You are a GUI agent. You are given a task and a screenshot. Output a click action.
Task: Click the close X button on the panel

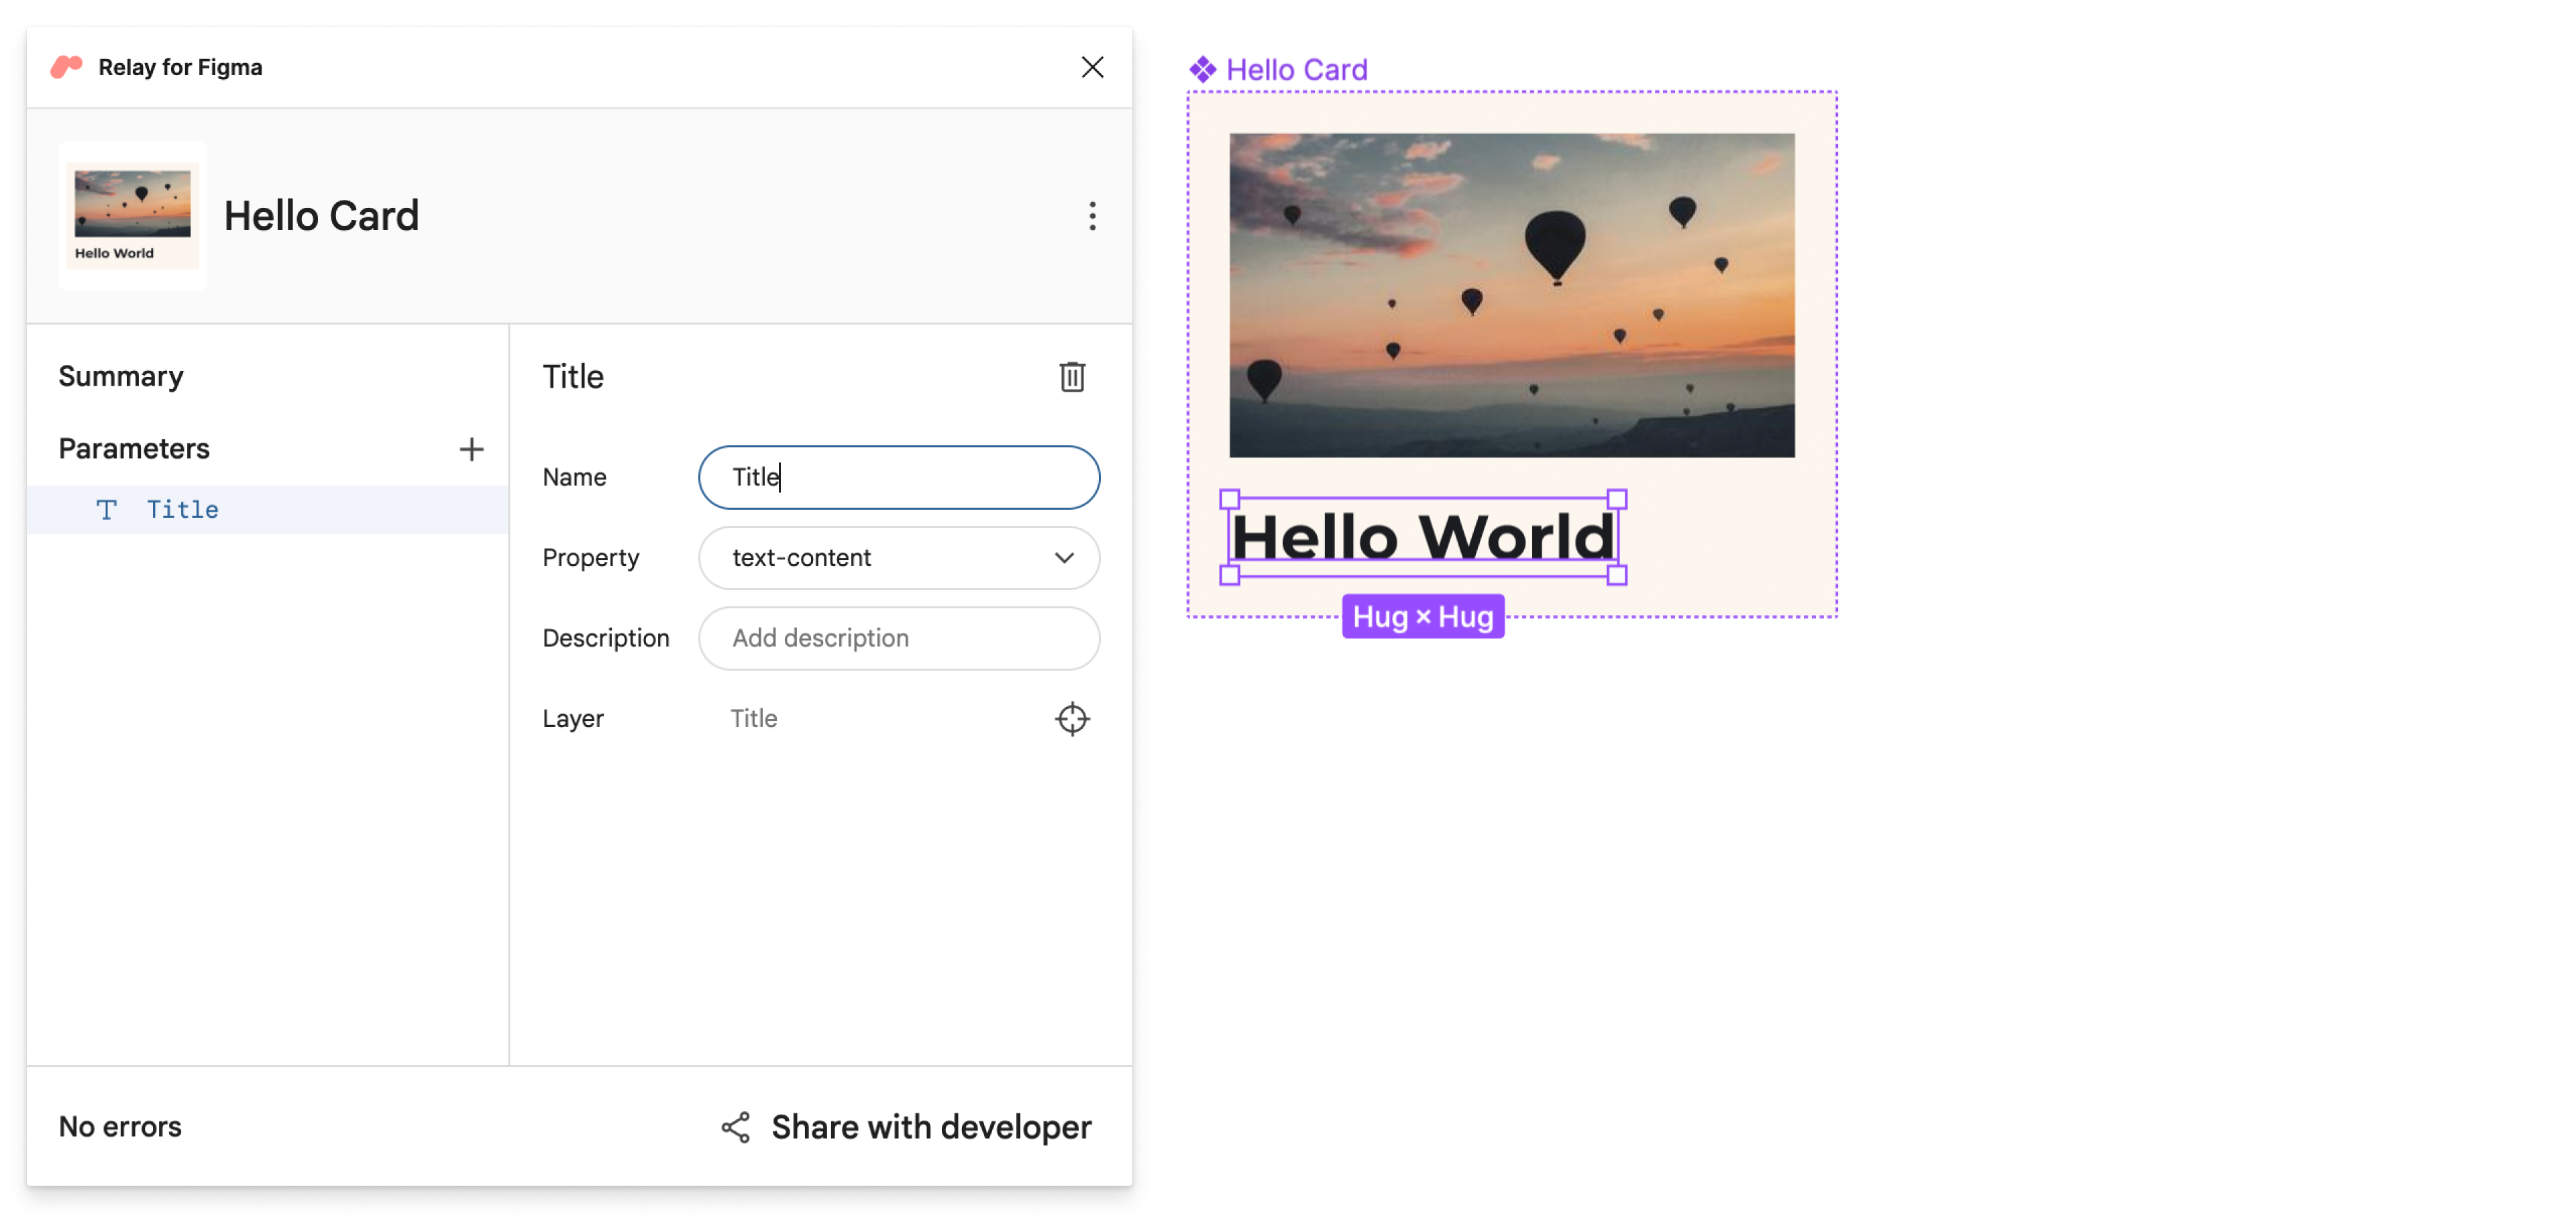(1093, 66)
